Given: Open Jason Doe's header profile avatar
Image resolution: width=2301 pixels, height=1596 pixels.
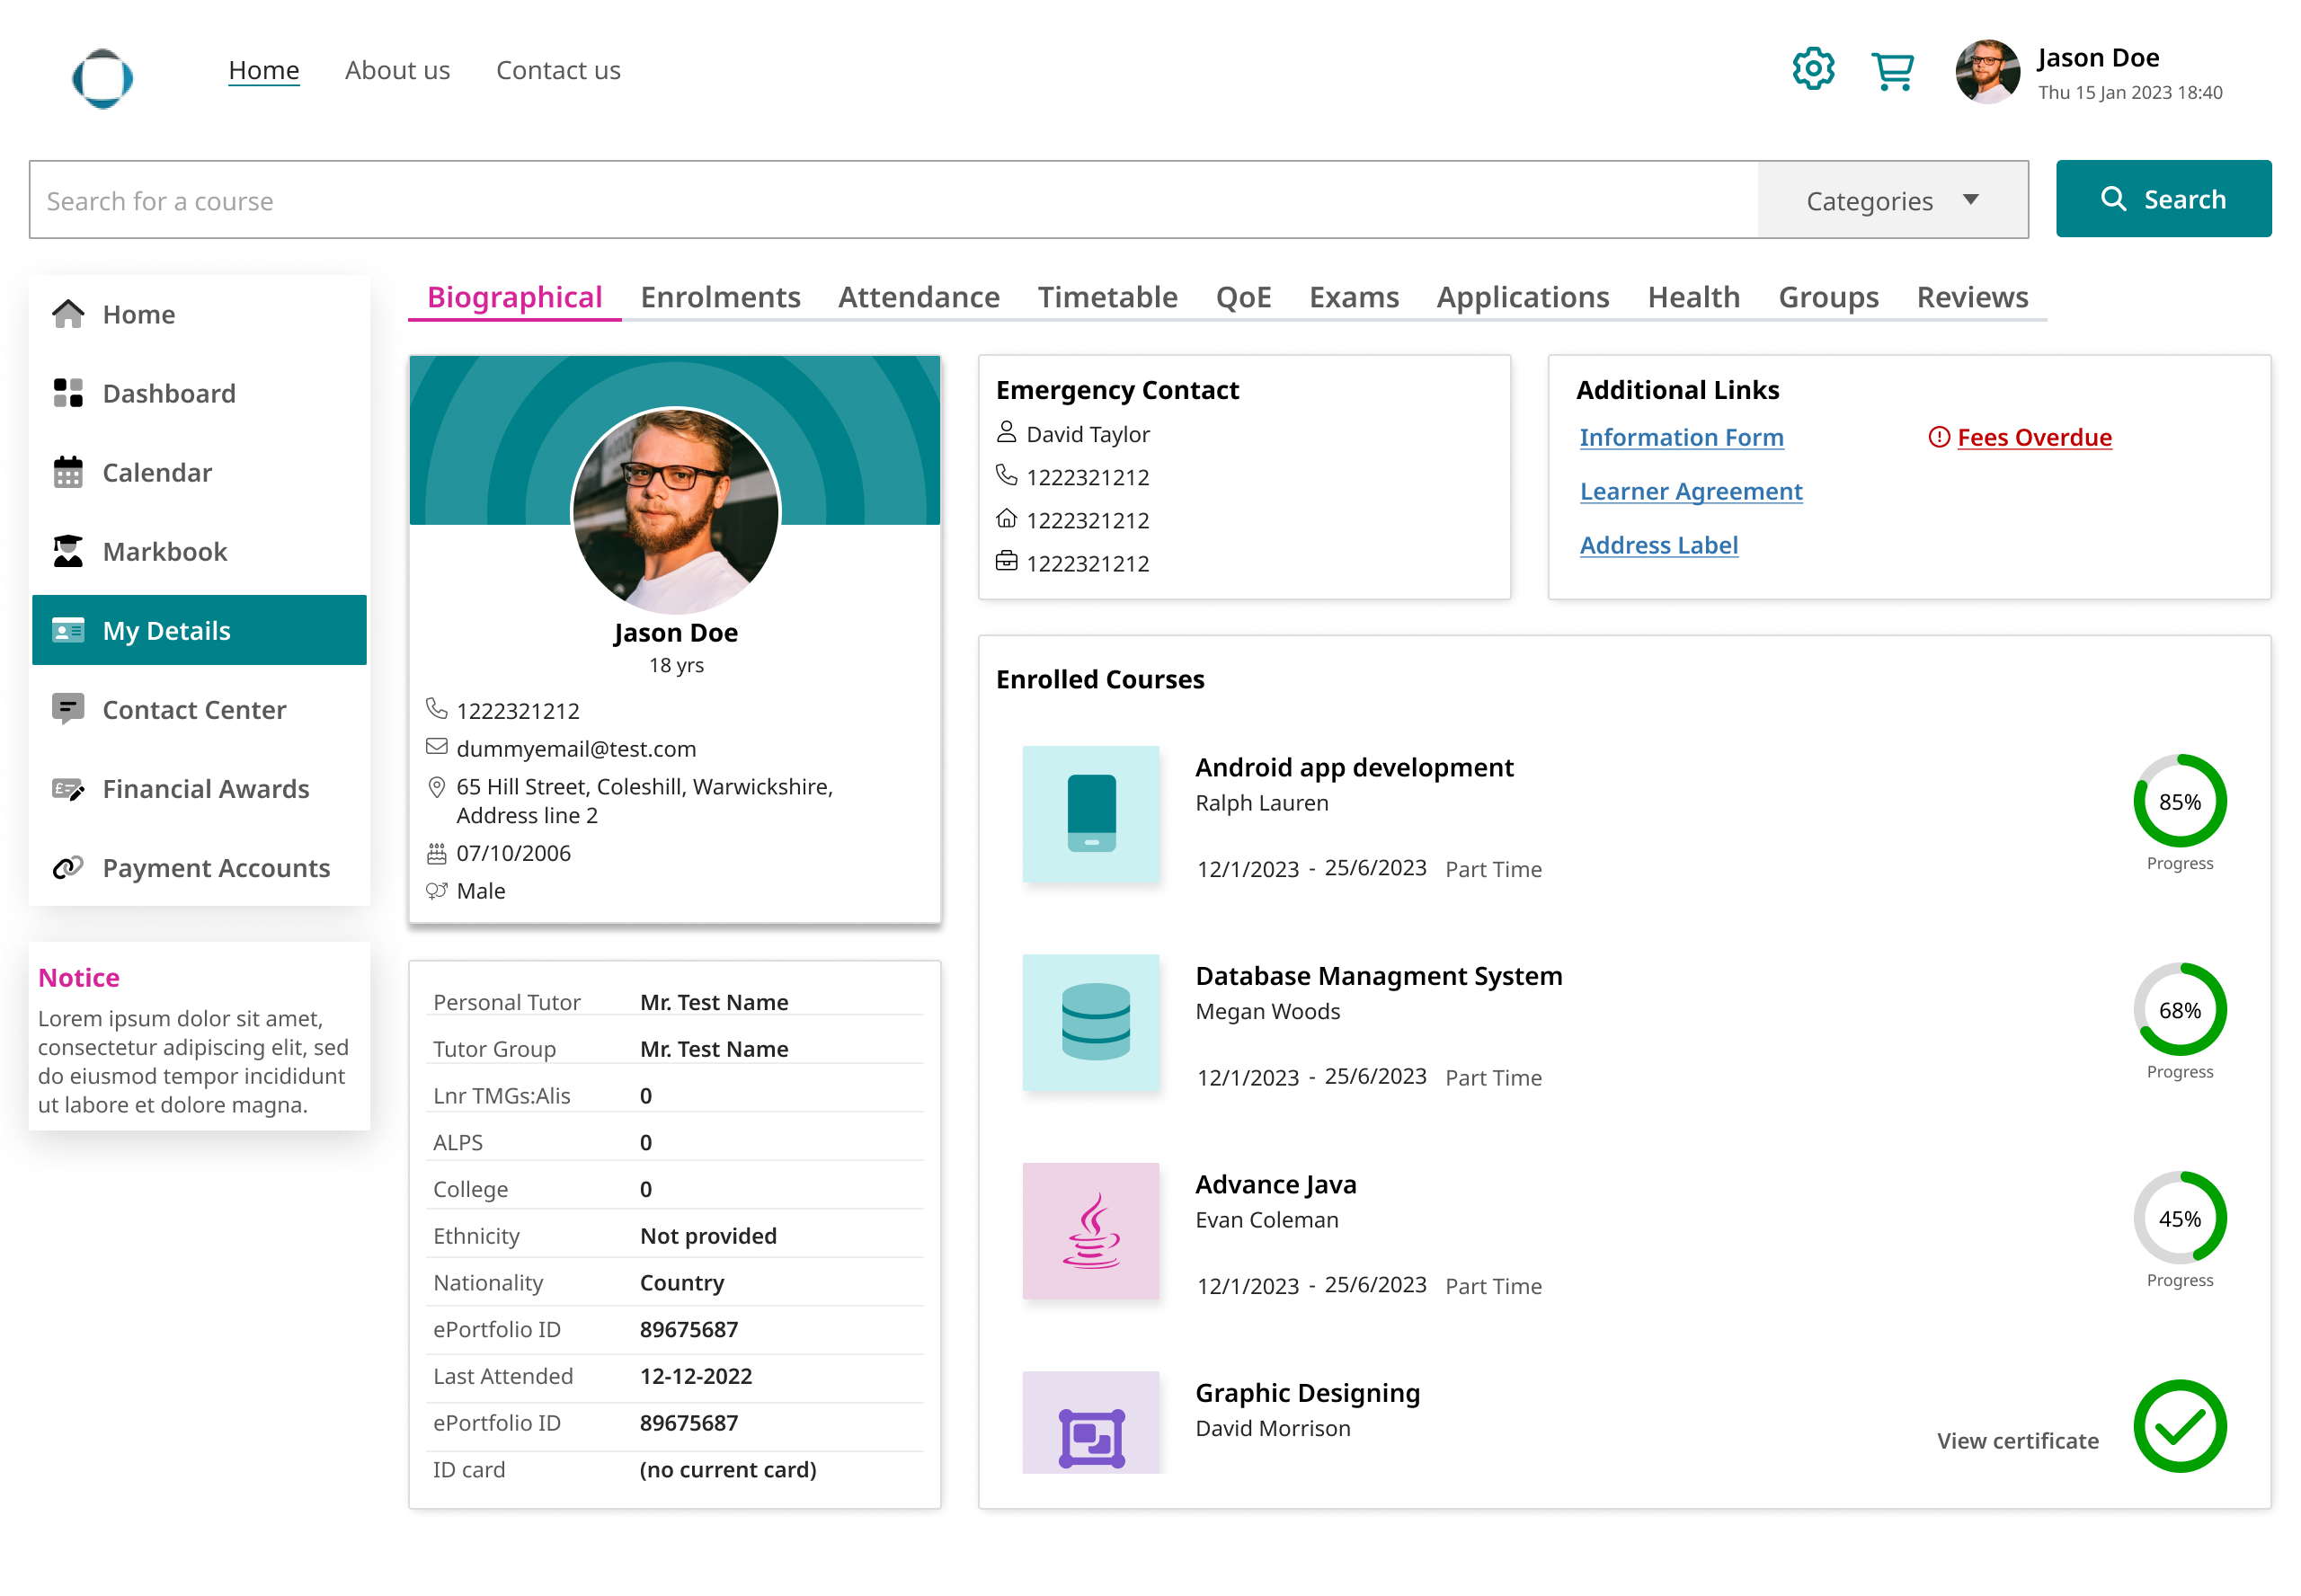Looking at the screenshot, I should (x=1987, y=72).
